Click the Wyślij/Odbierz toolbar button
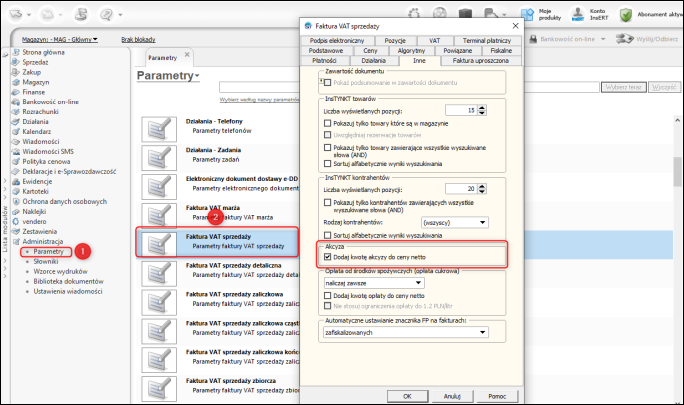Screen dimensions: 684x405 coord(646,39)
